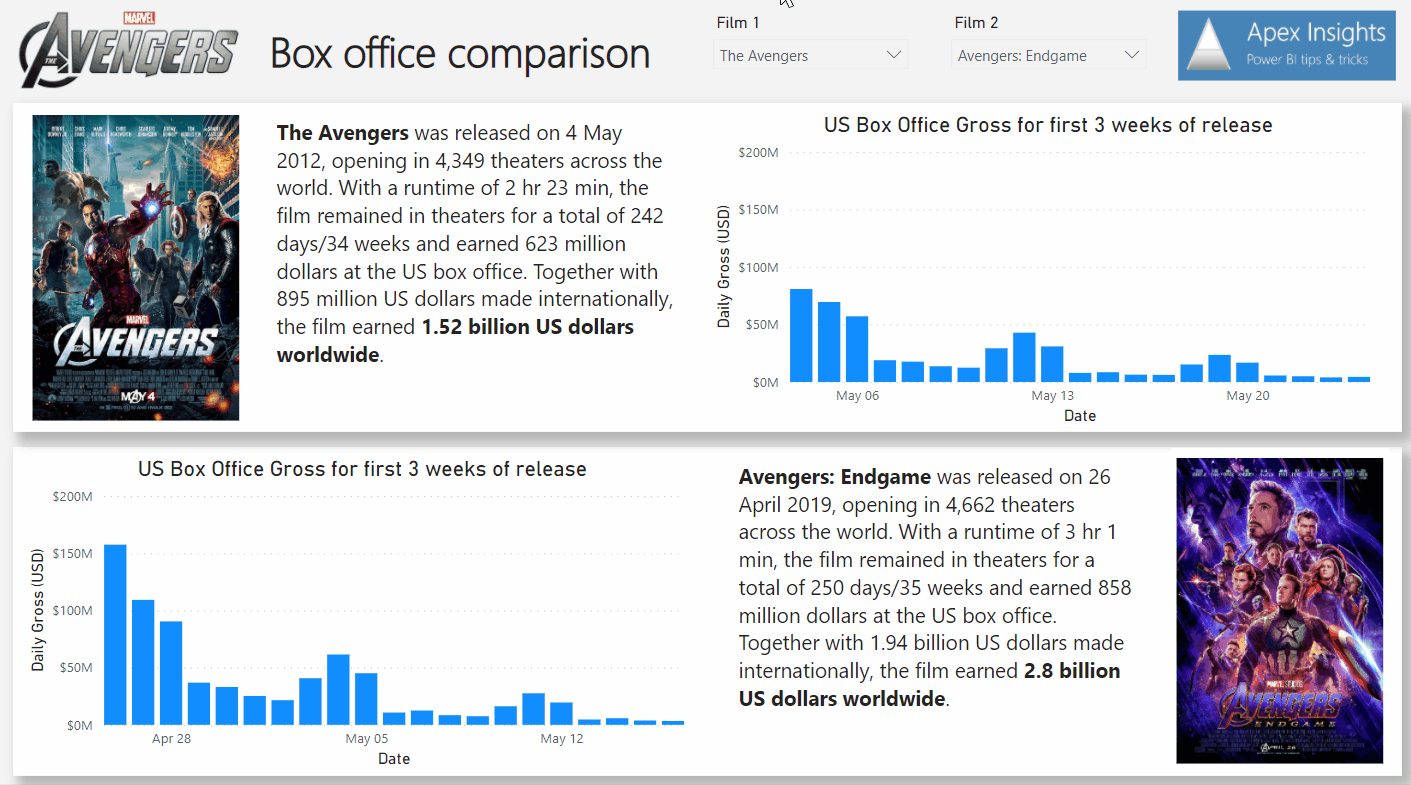Click the May 12 axis label
The width and height of the screenshot is (1411, 785).
point(561,739)
